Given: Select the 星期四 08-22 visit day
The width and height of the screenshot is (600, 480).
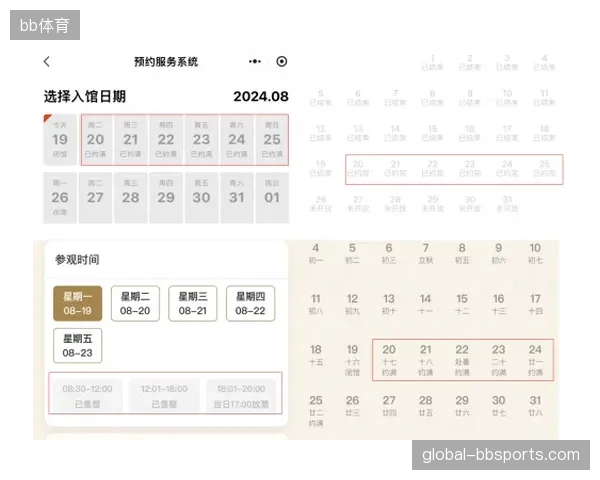Looking at the screenshot, I should click(x=250, y=303).
